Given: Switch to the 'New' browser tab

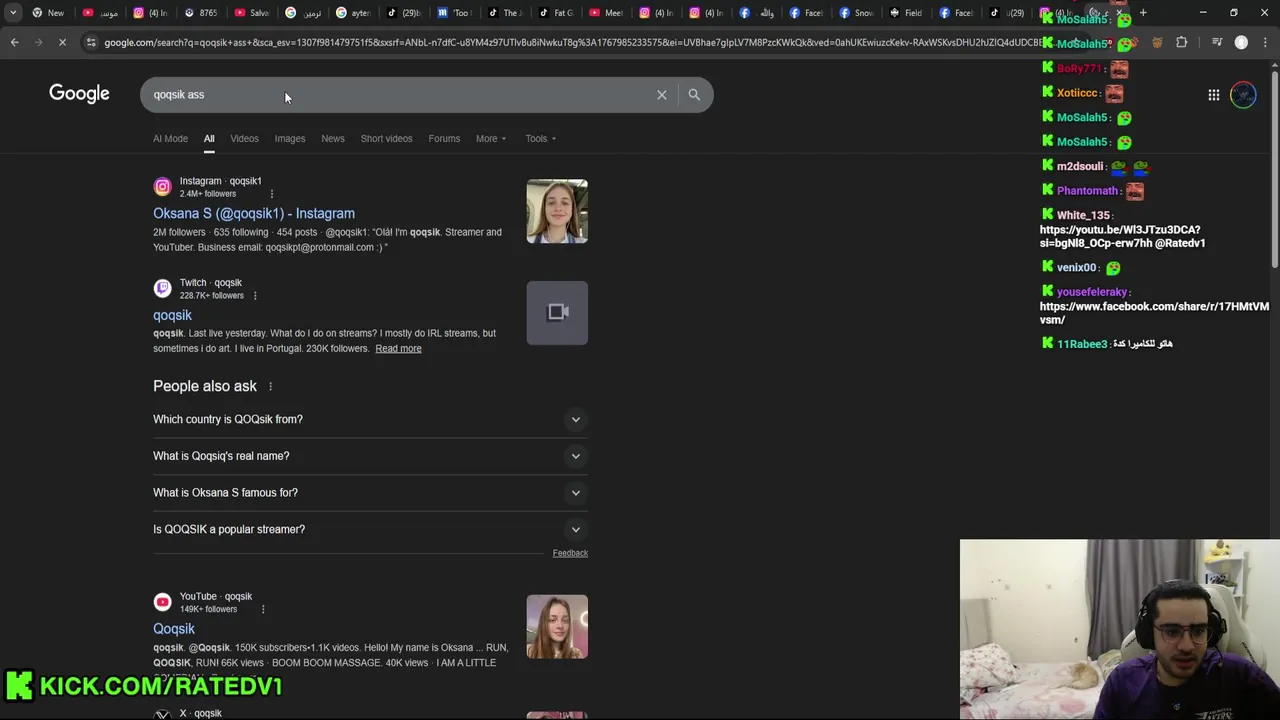Looking at the screenshot, I should [x=47, y=13].
